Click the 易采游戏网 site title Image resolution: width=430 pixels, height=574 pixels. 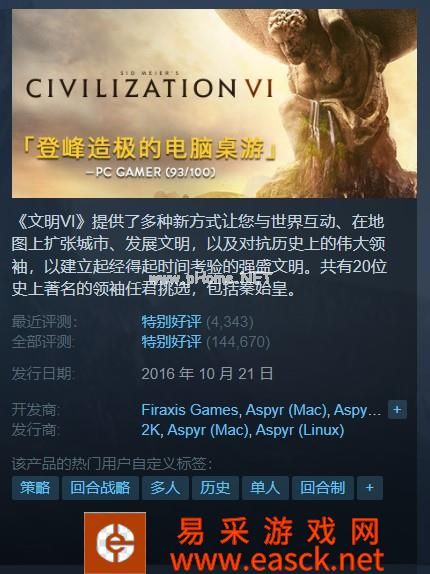click(278, 532)
